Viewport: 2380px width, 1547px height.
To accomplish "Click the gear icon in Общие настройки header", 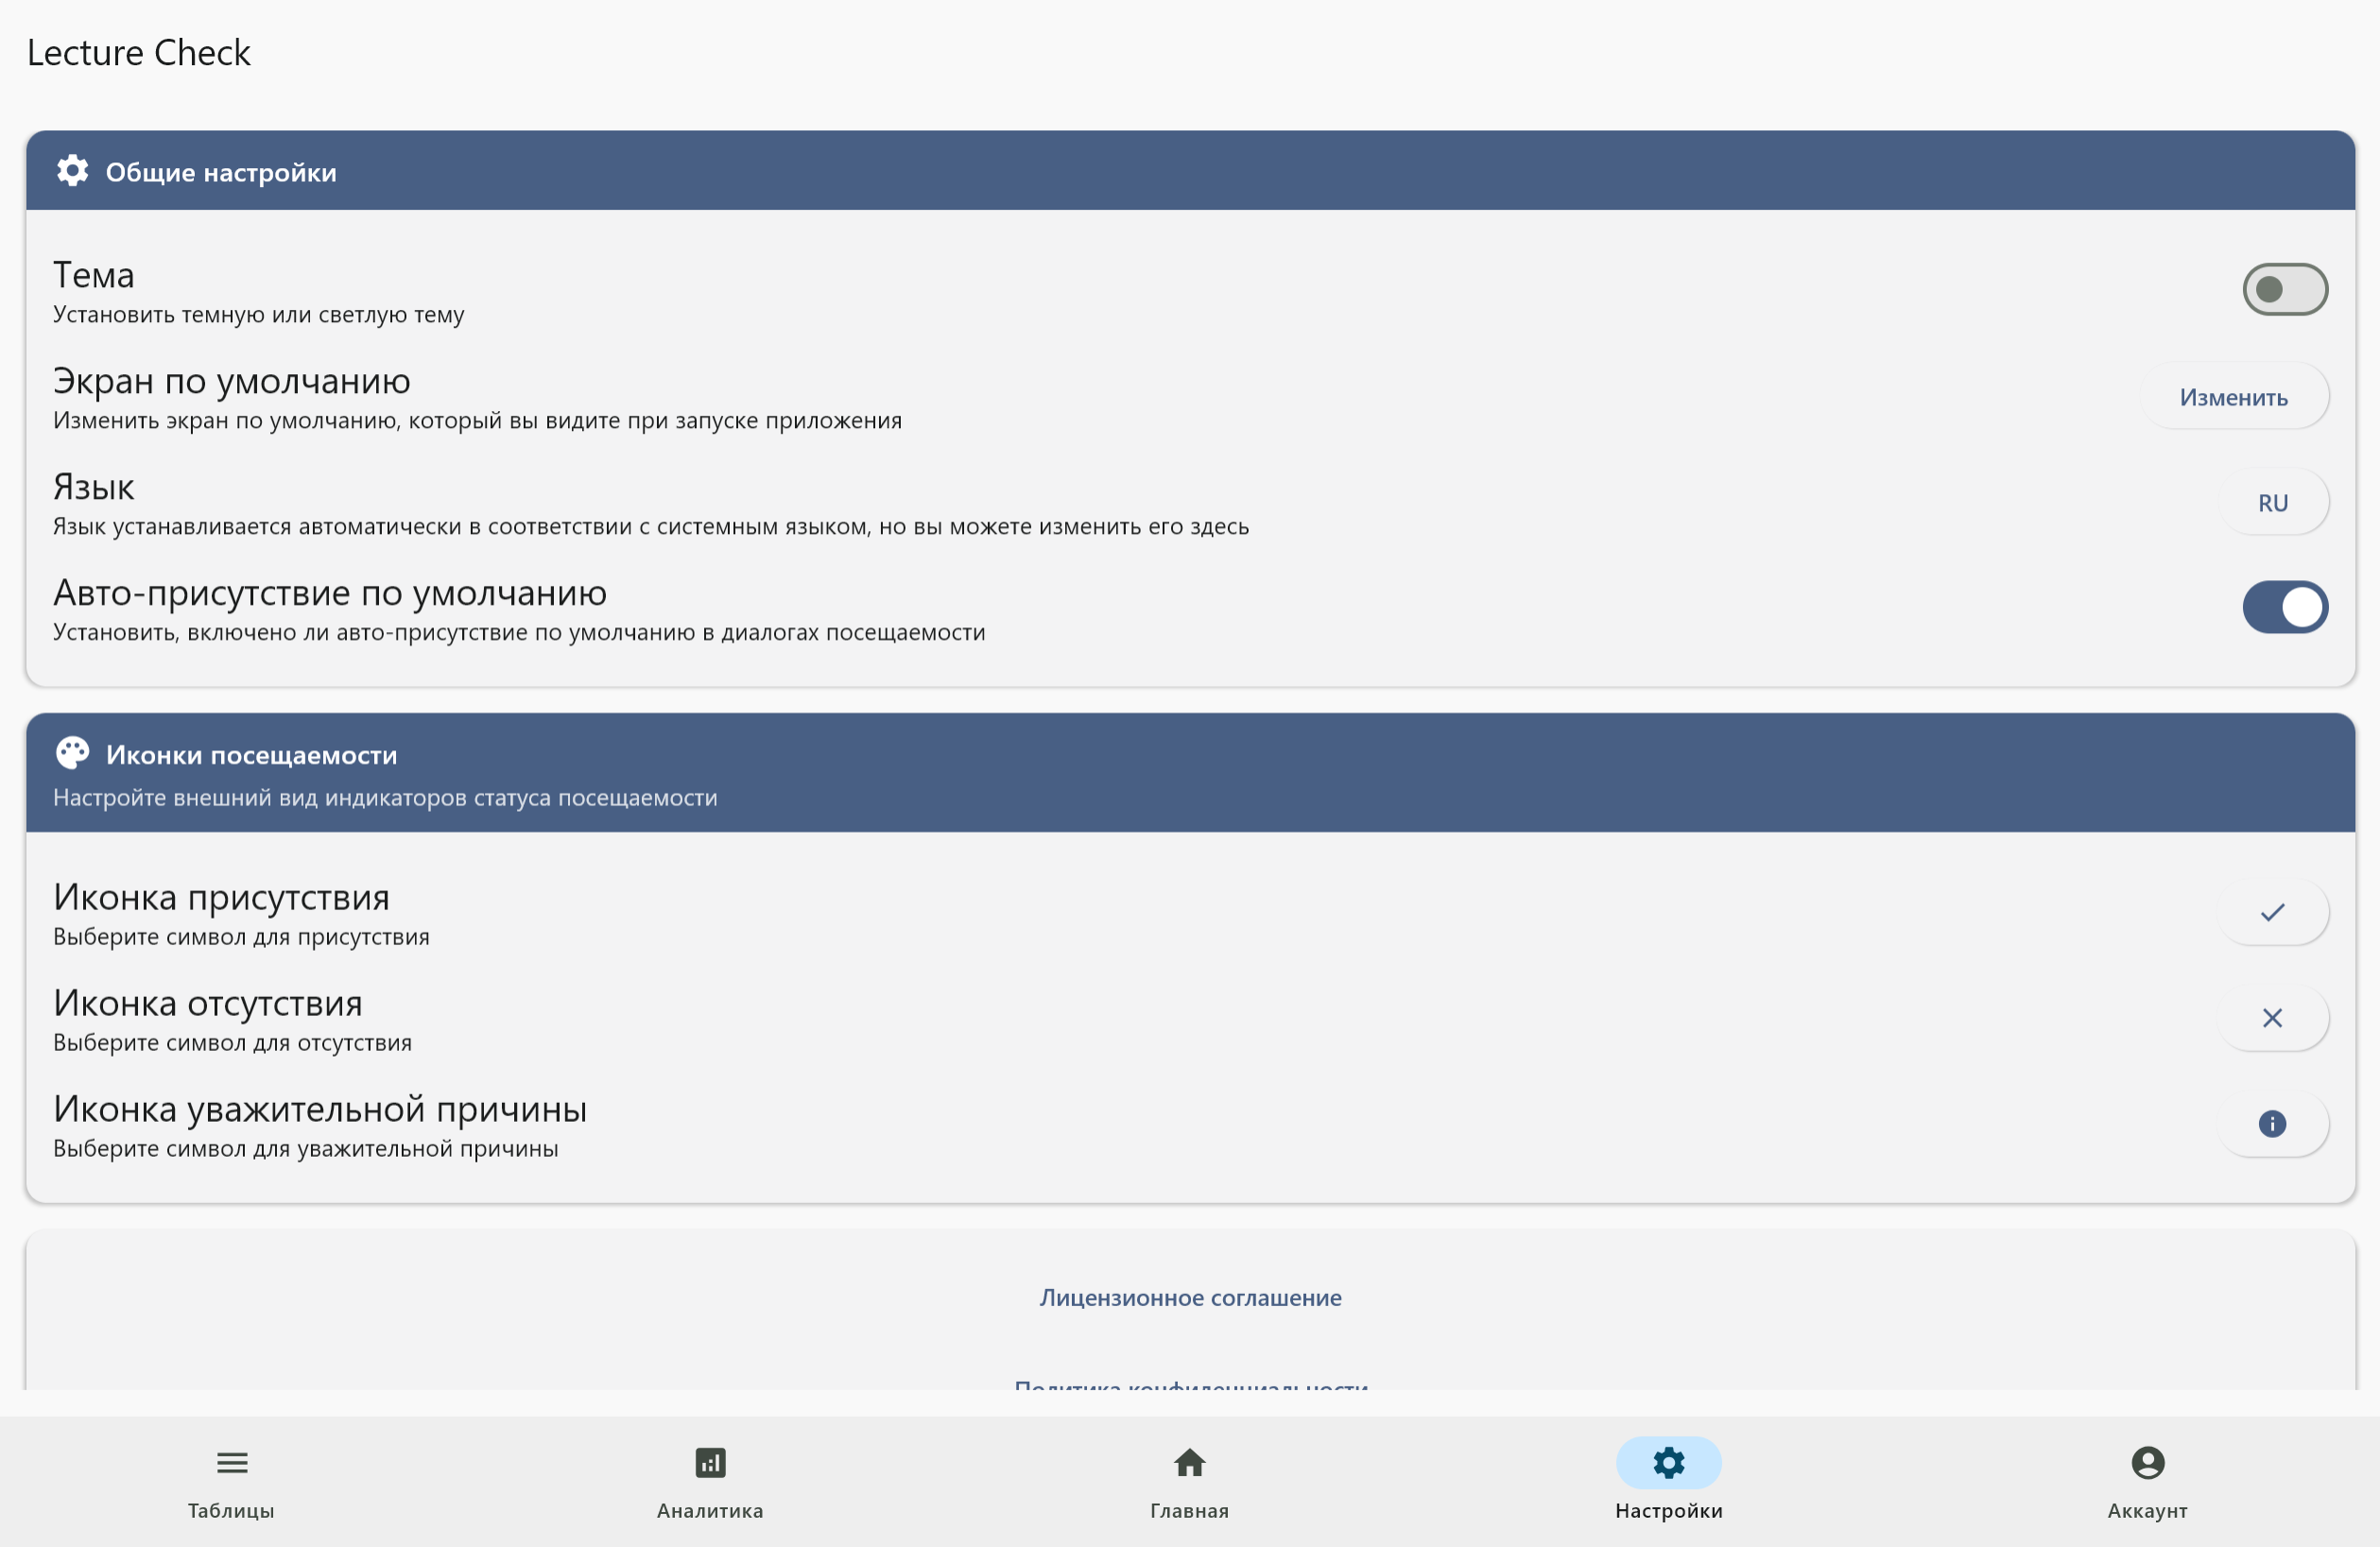I will point(72,171).
